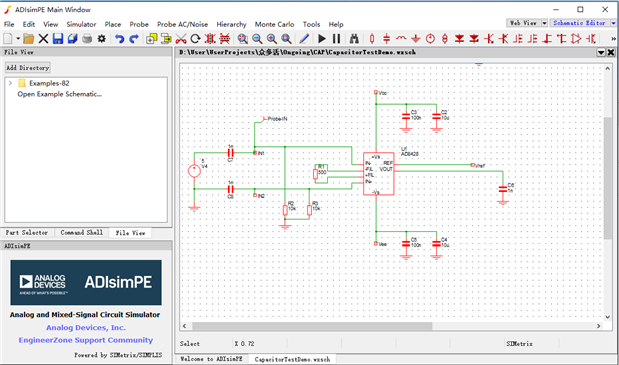
Task: Open the Schematic Editor dropdown arrow
Action: [x=613, y=23]
